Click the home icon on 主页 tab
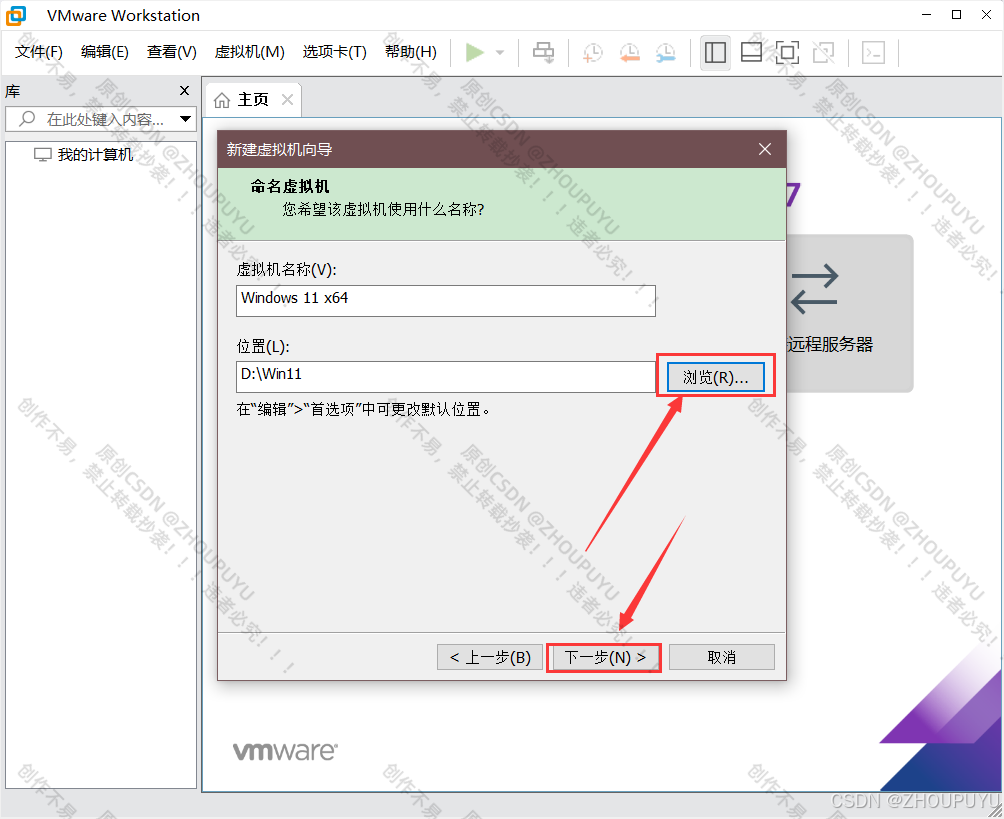The image size is (1004, 819). point(222,100)
